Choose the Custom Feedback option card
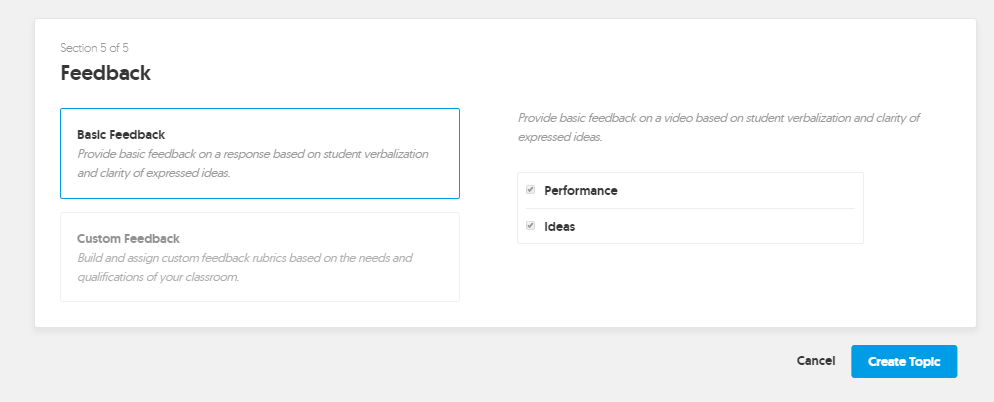Image resolution: width=994 pixels, height=402 pixels. pos(260,257)
